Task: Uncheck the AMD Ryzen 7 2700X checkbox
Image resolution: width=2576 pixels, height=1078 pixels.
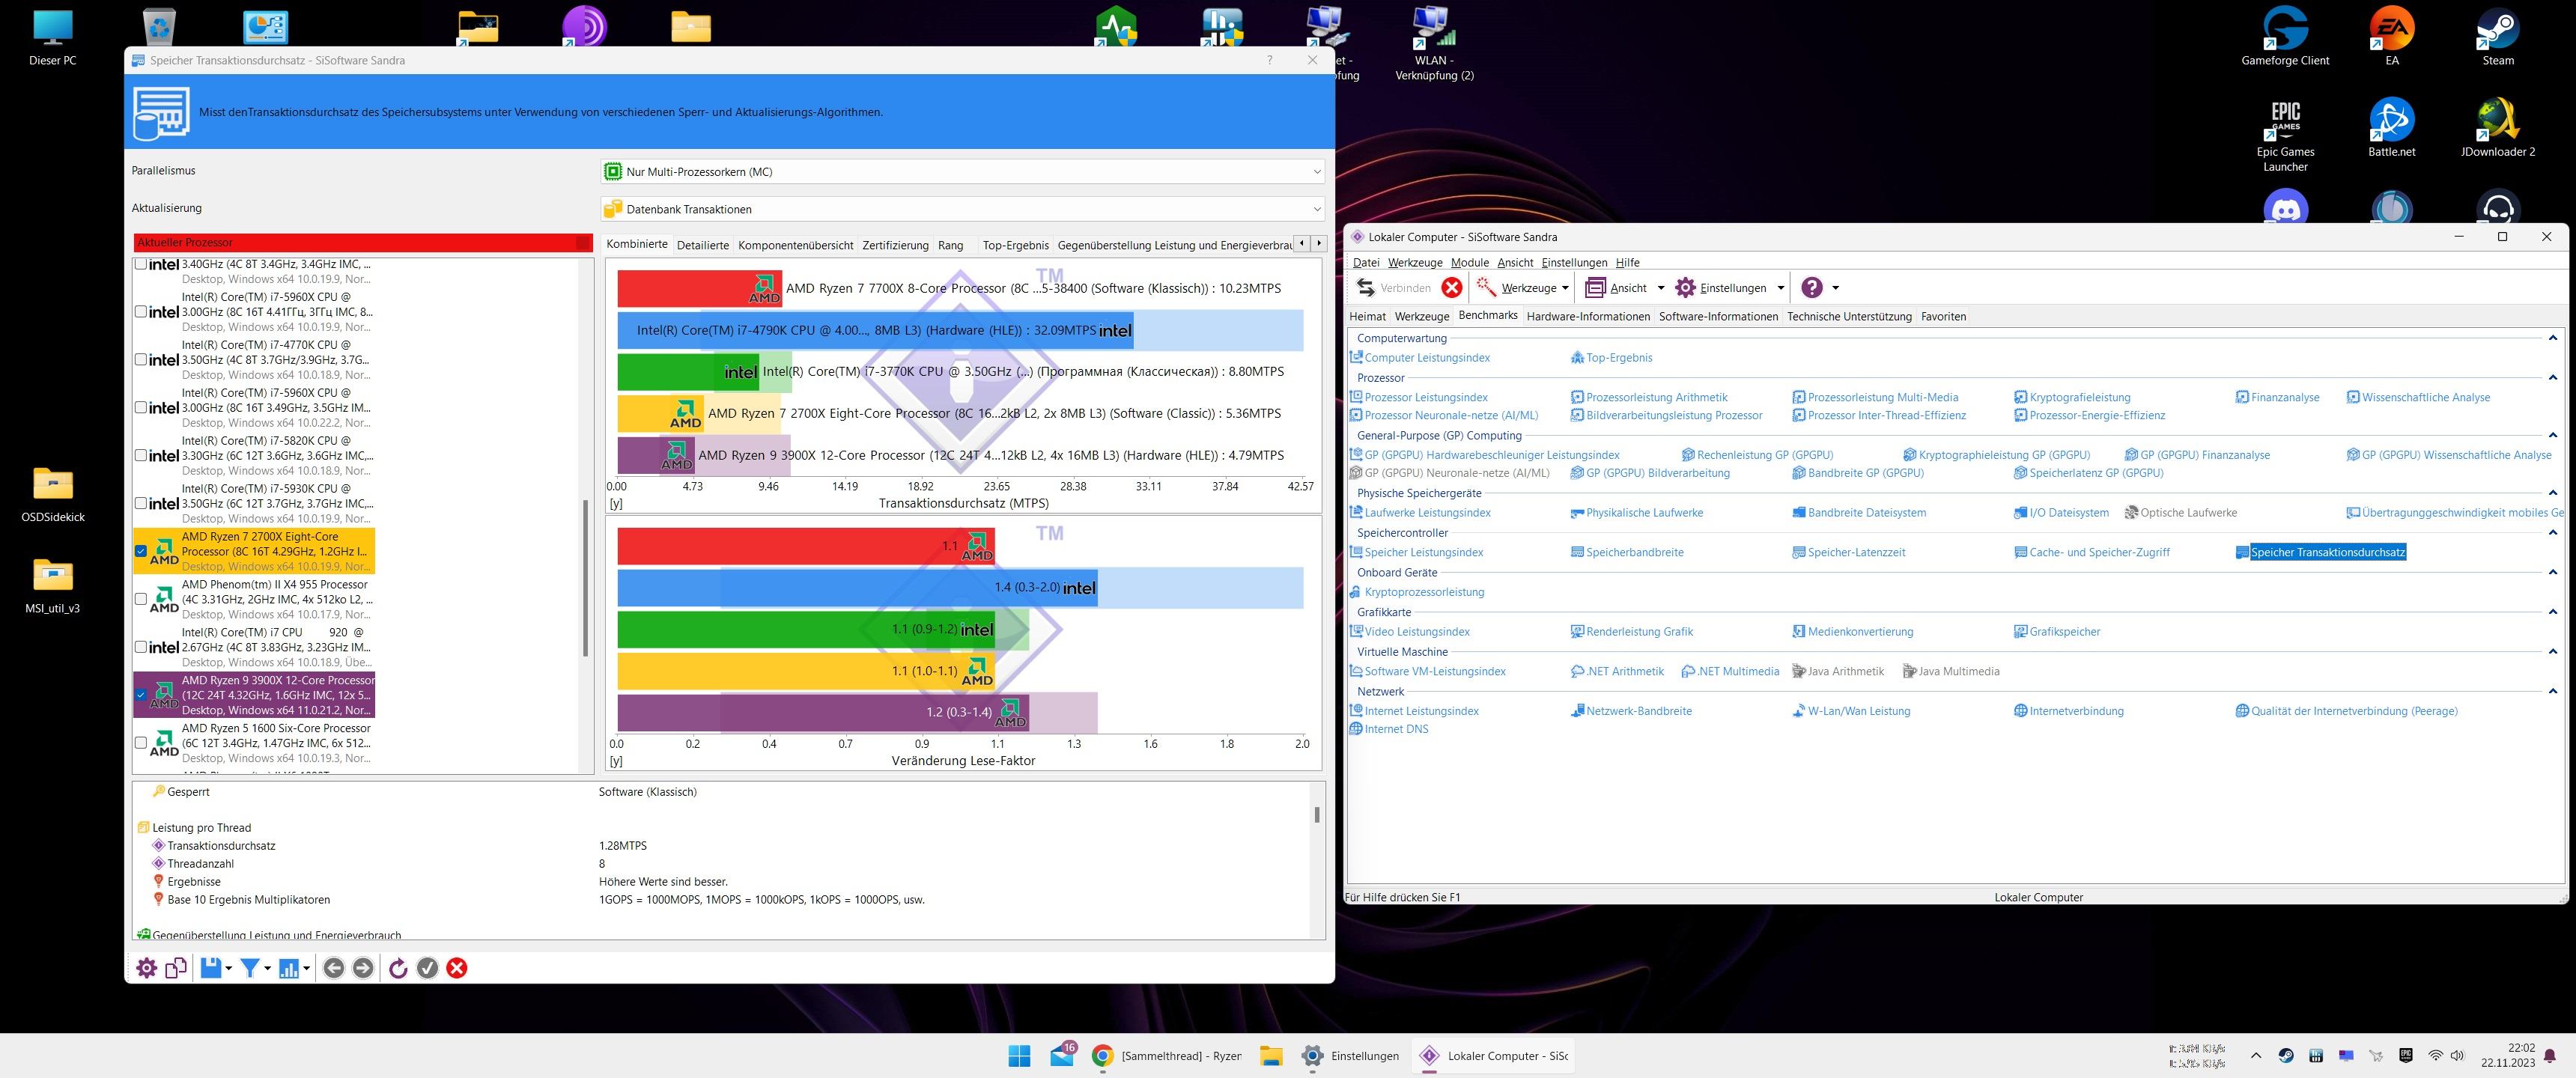Action: tap(141, 551)
